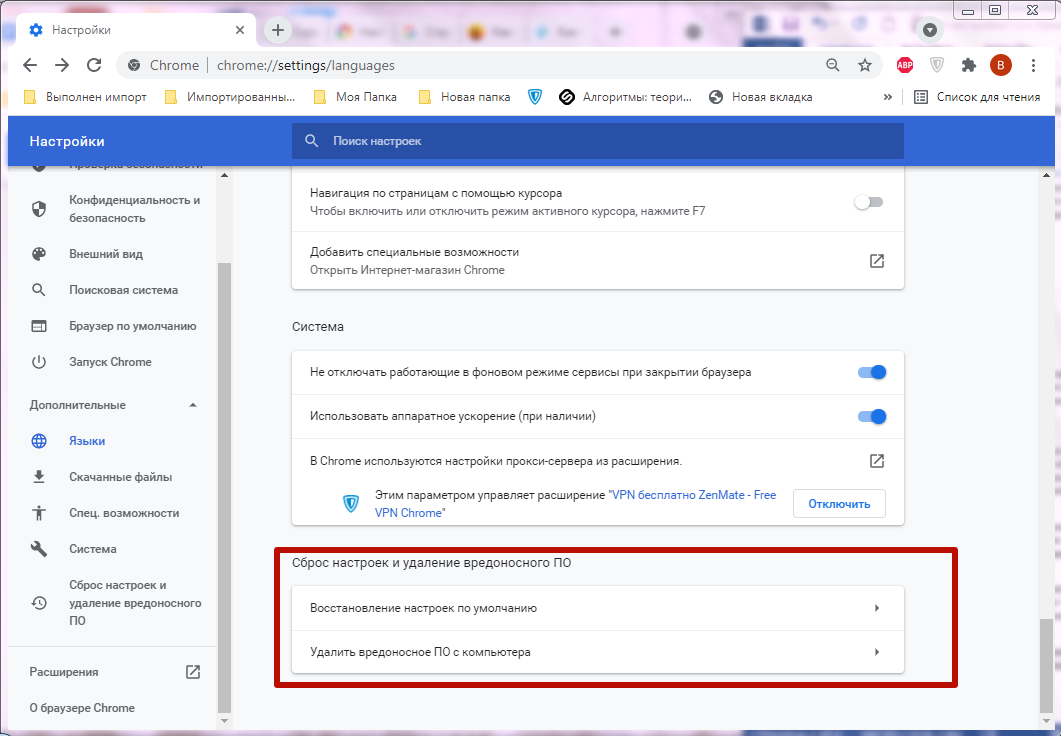Select Скачанные файлы in the sidebar
This screenshot has height=736, width=1061.
pos(120,477)
